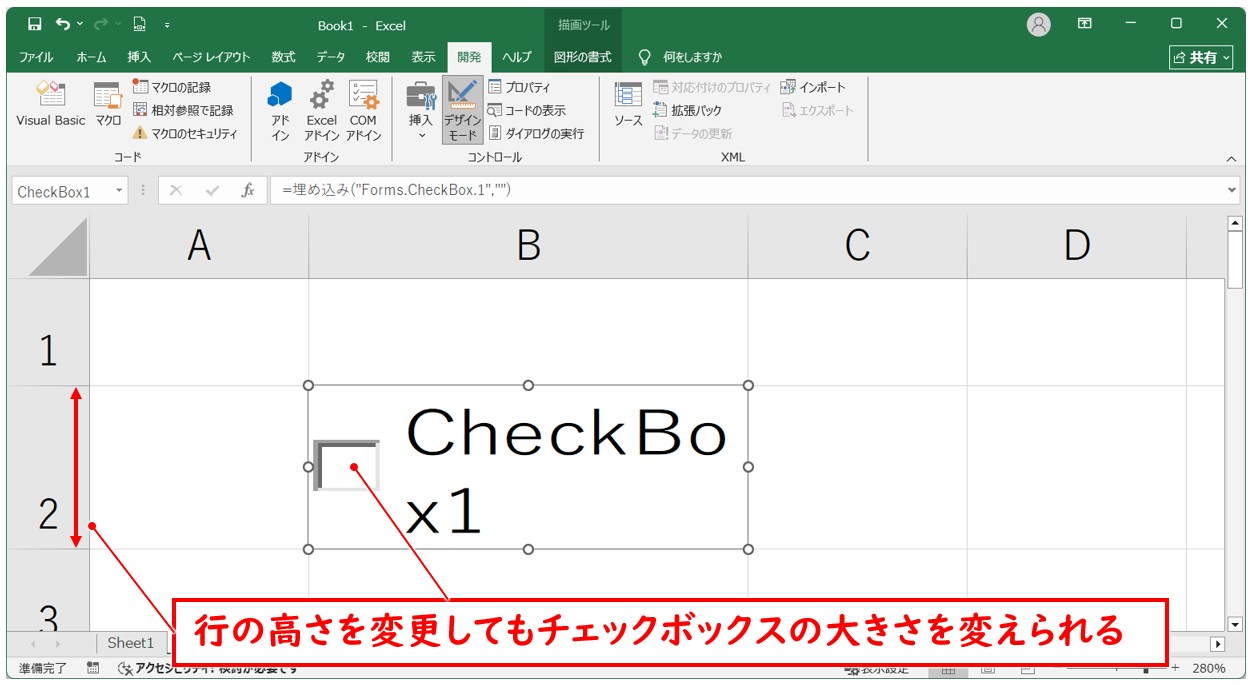Open the アドイン store icon
The image size is (1253, 685).
tap(280, 110)
